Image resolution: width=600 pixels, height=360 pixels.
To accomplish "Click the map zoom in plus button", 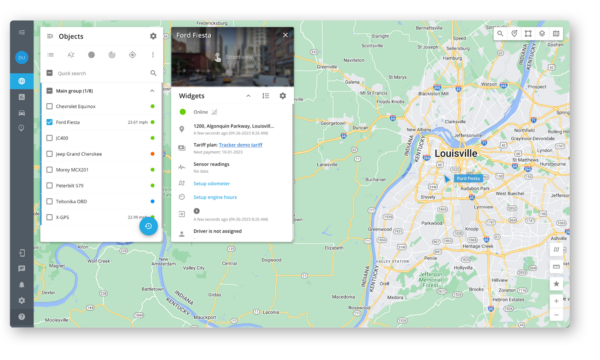I will (x=556, y=301).
